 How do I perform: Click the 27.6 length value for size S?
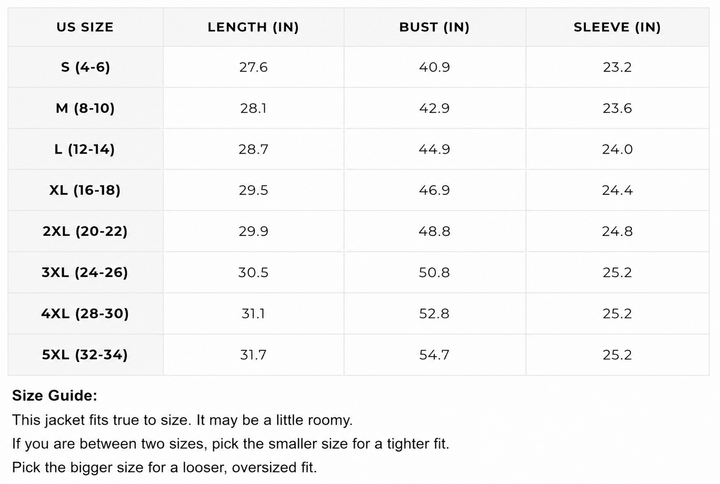tap(253, 68)
